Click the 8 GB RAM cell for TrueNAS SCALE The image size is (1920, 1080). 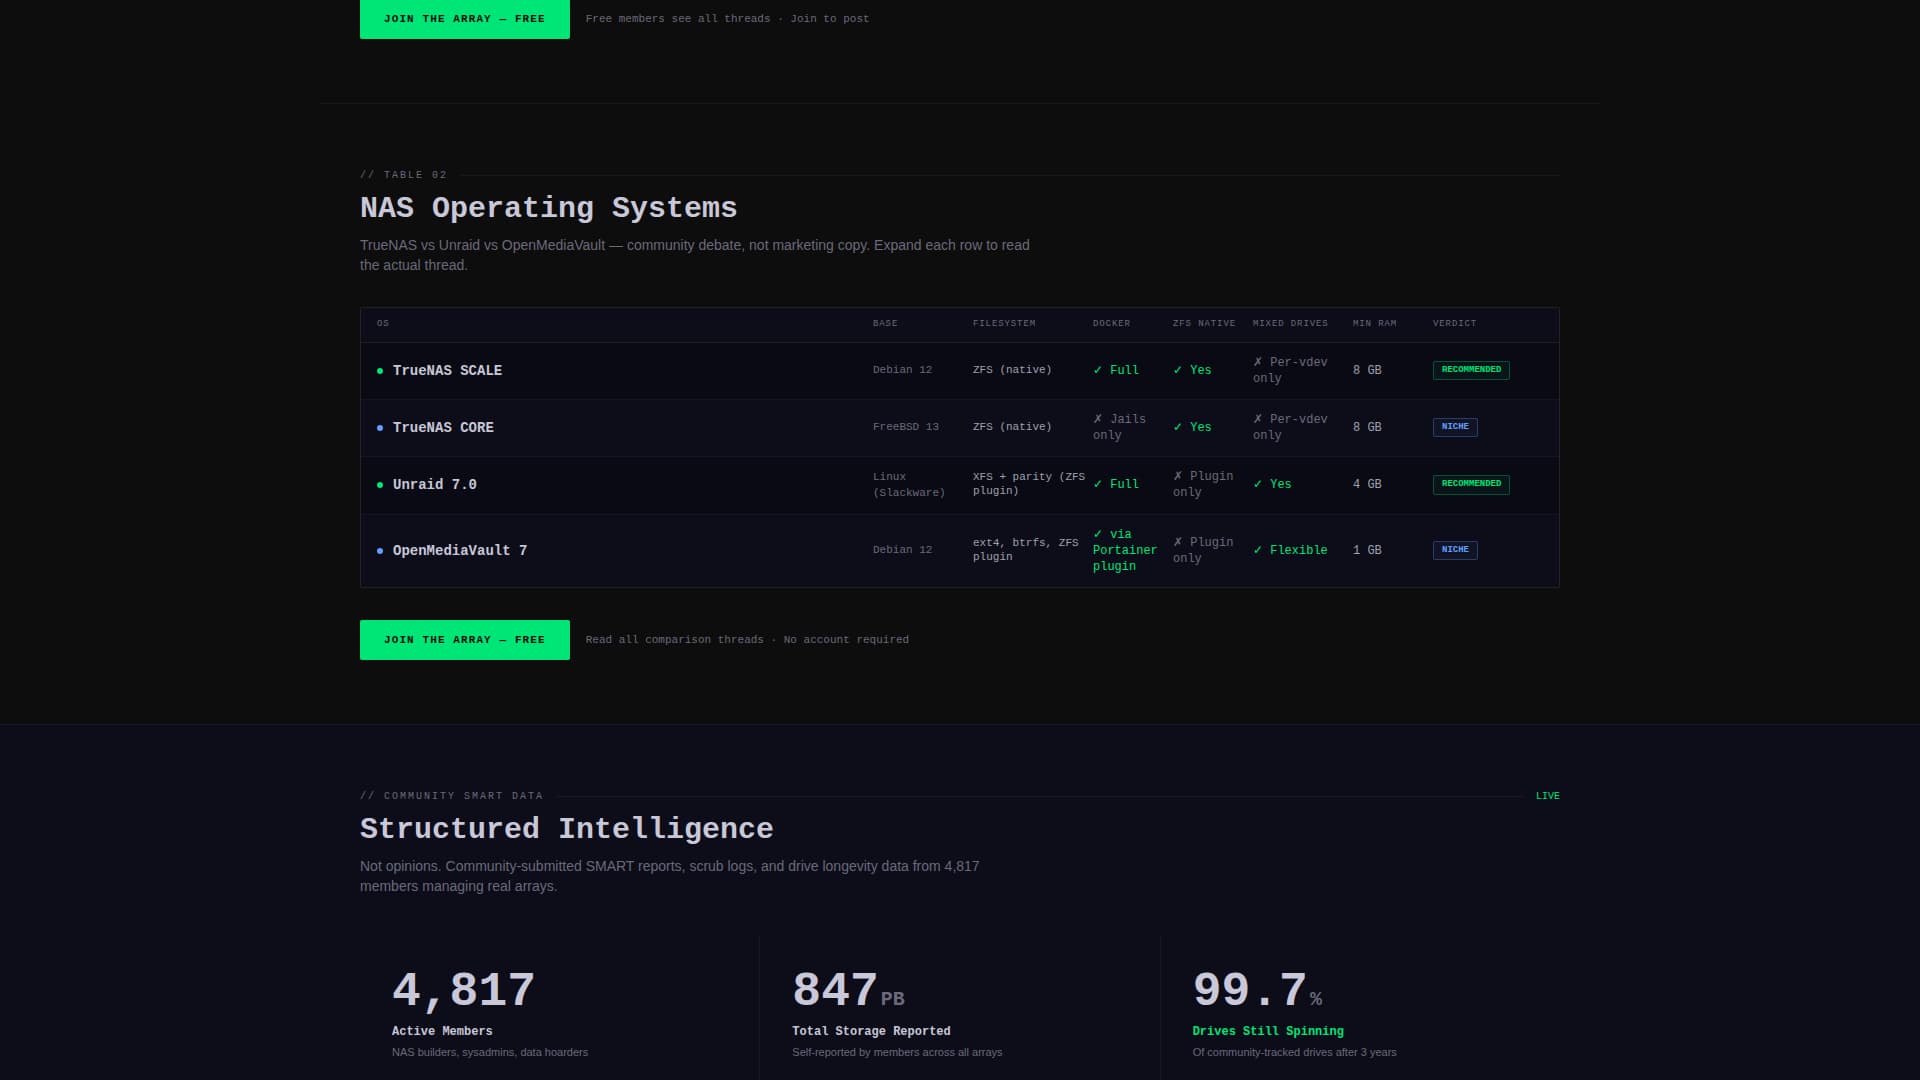click(1367, 371)
